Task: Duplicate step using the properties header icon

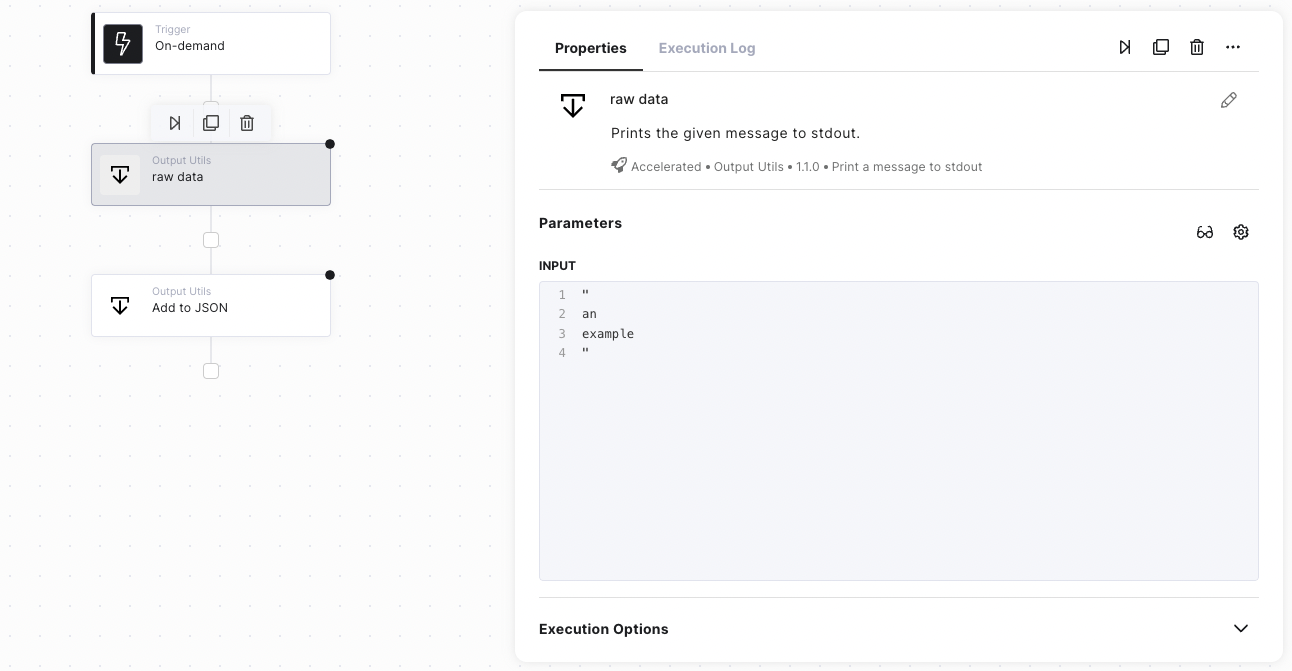Action: tap(1161, 47)
